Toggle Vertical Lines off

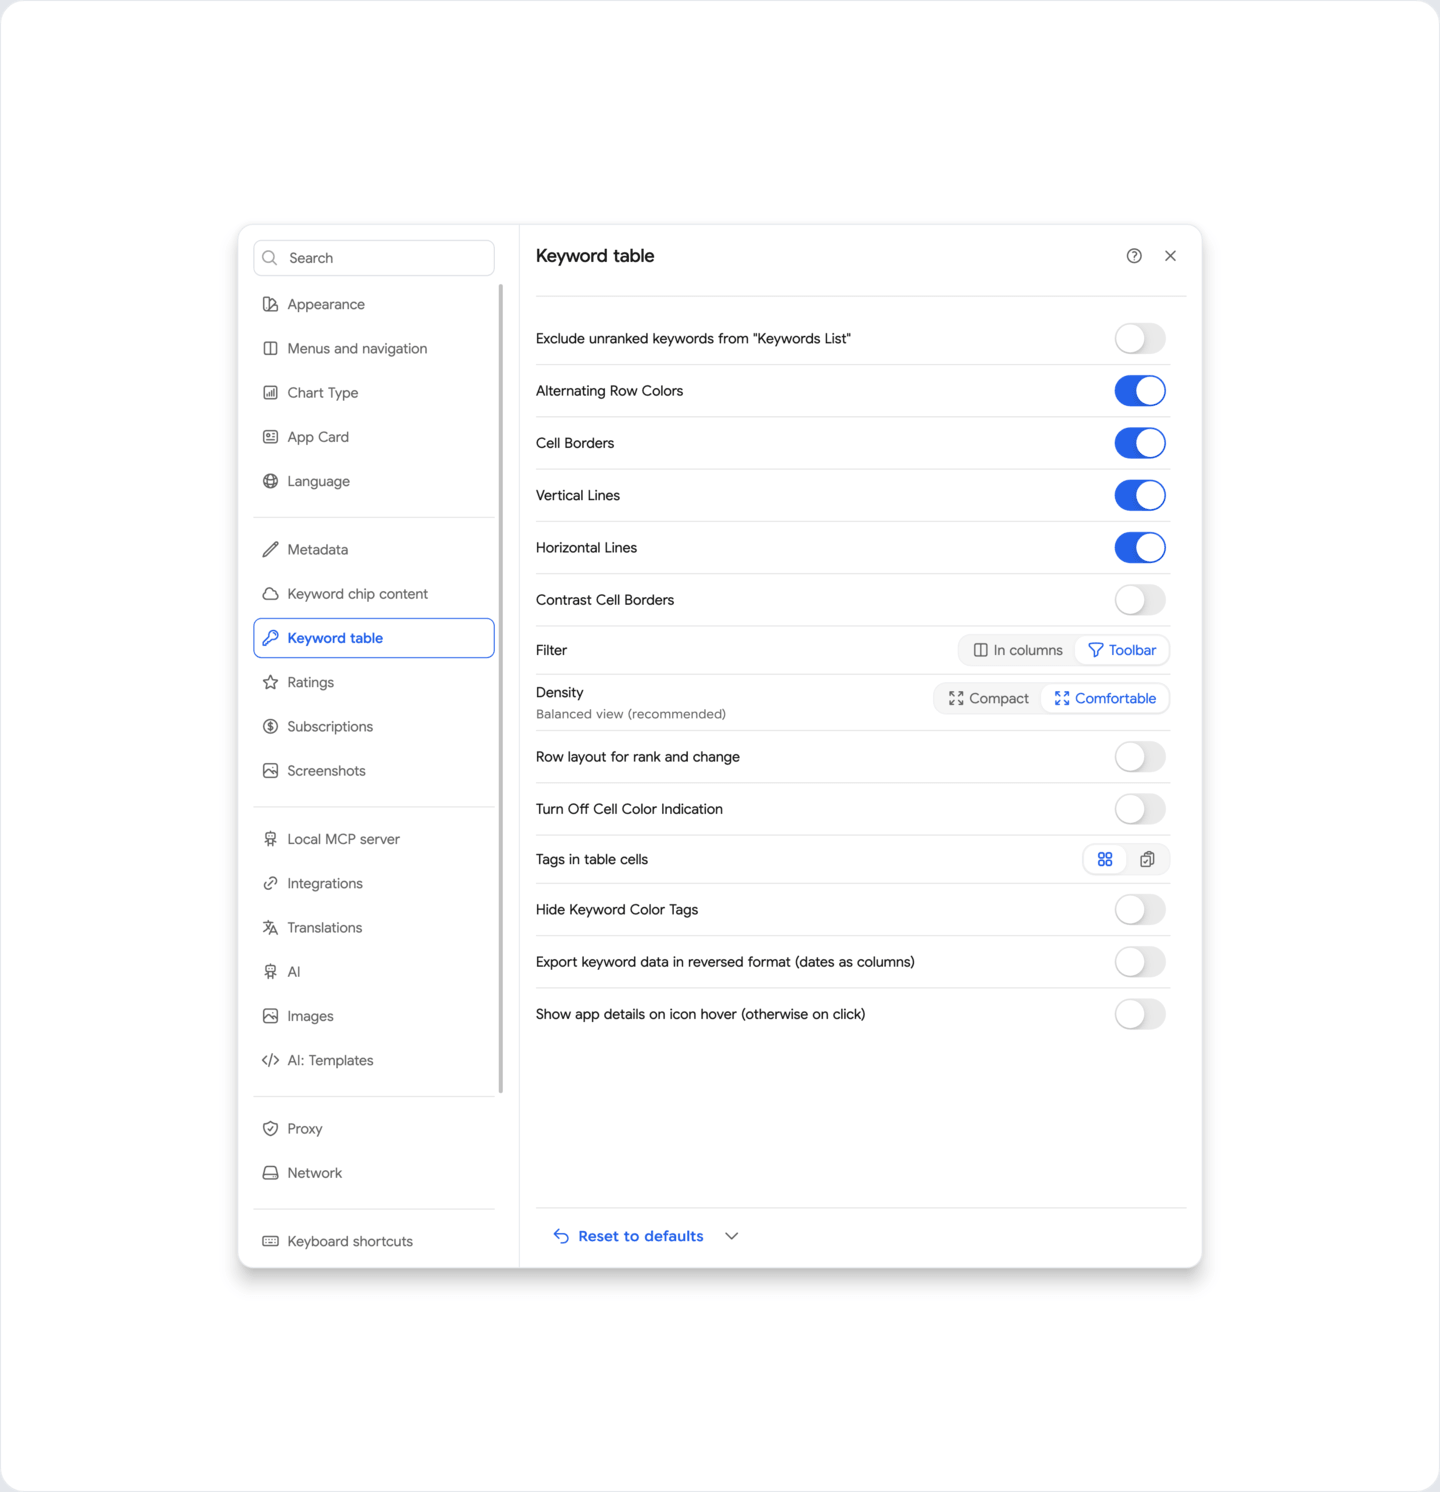click(x=1140, y=495)
